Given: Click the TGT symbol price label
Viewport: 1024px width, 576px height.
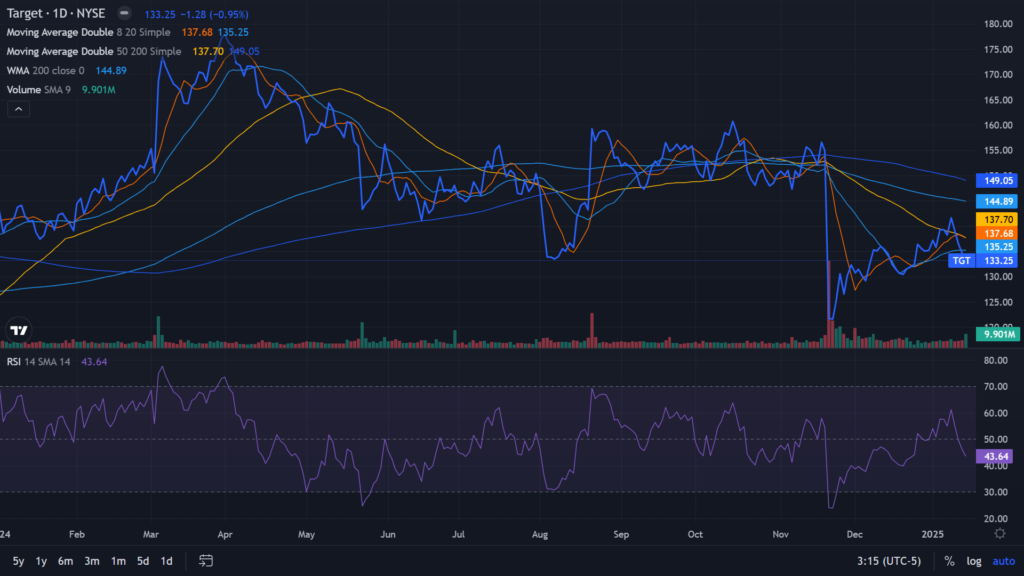Looking at the screenshot, I should (961, 260).
